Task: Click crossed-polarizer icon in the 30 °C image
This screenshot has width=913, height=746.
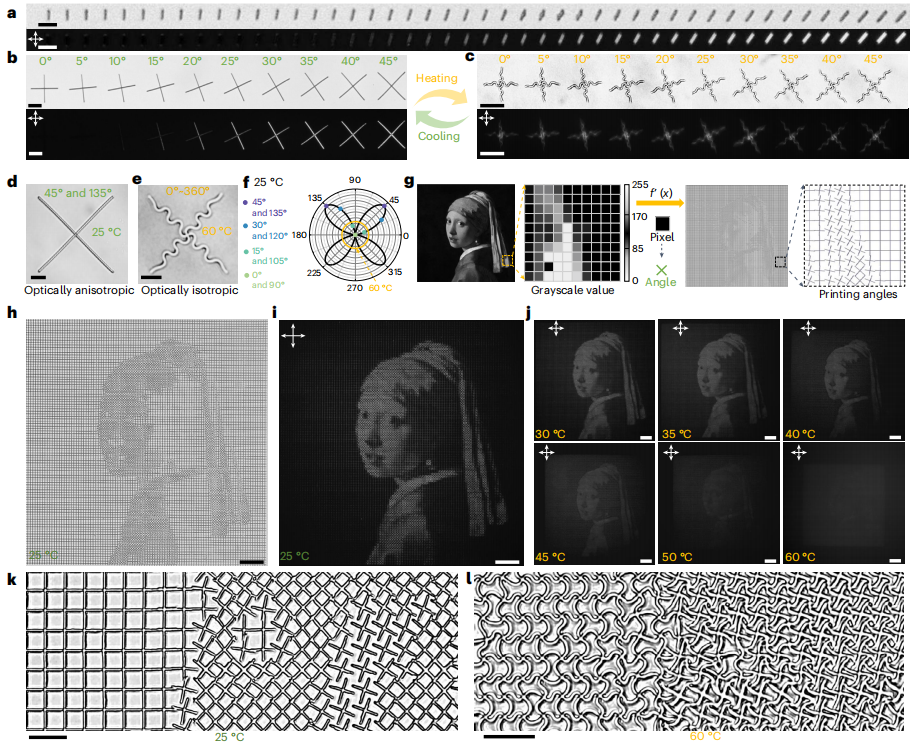Action: 555,329
